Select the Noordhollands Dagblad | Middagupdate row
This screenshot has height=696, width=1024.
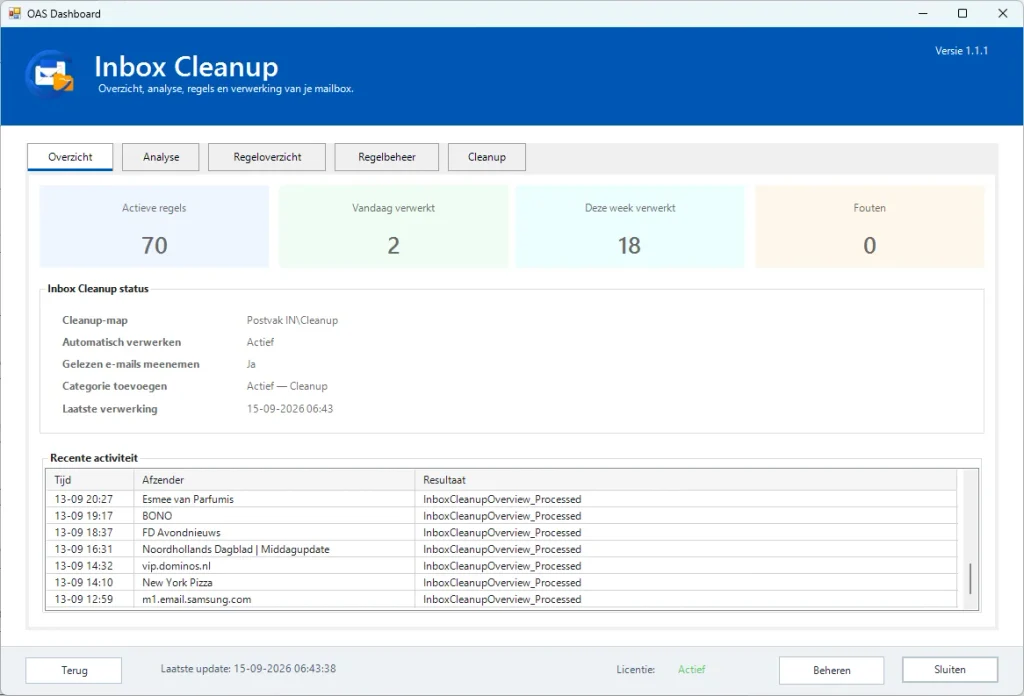pyautogui.click(x=502, y=549)
